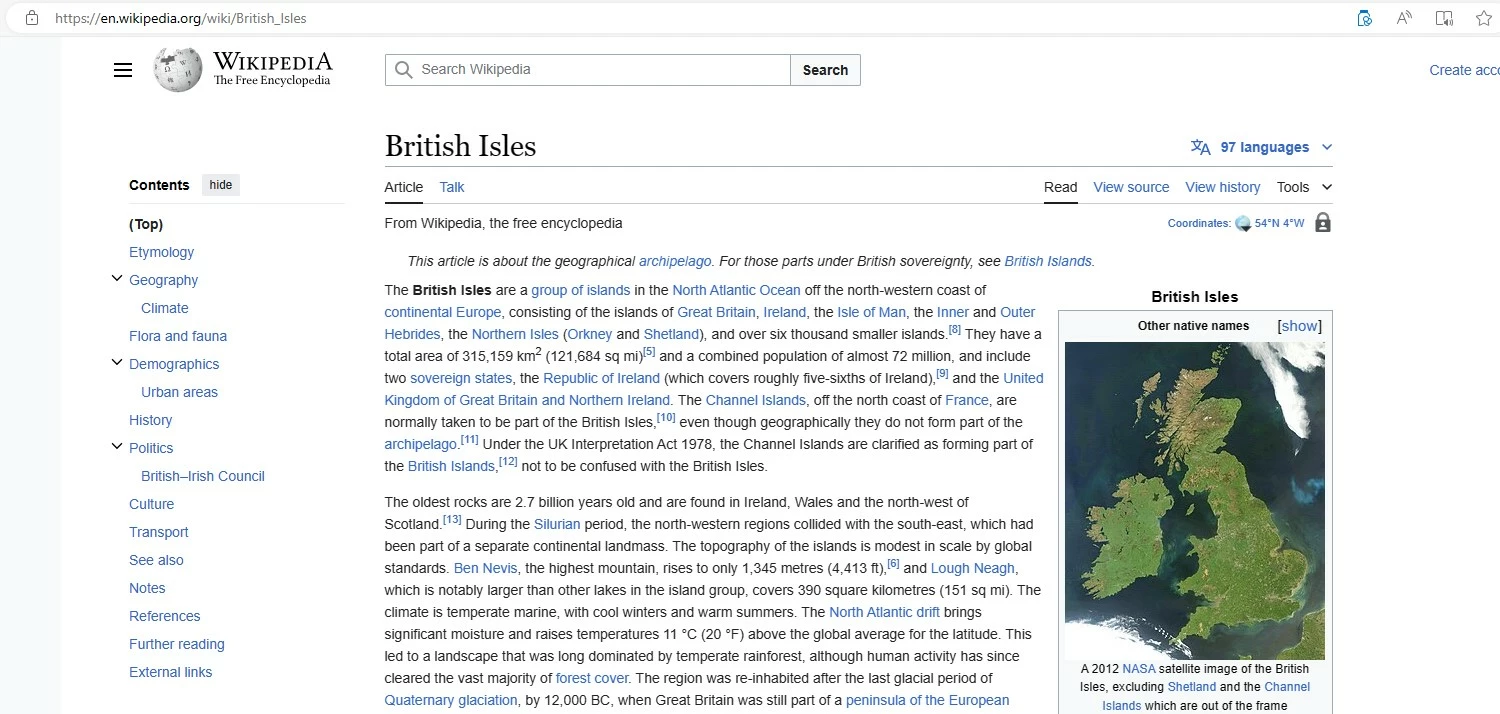Open the immersive reader icon
The height and width of the screenshot is (714, 1500).
pyautogui.click(x=1444, y=18)
